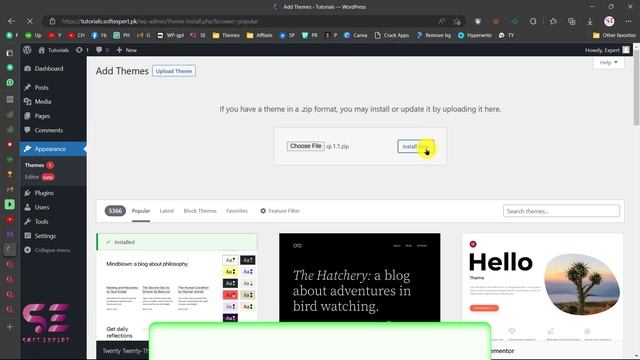Image resolution: width=640 pixels, height=360 pixels.
Task: Switch to the Block Themes tab
Action: click(200, 211)
